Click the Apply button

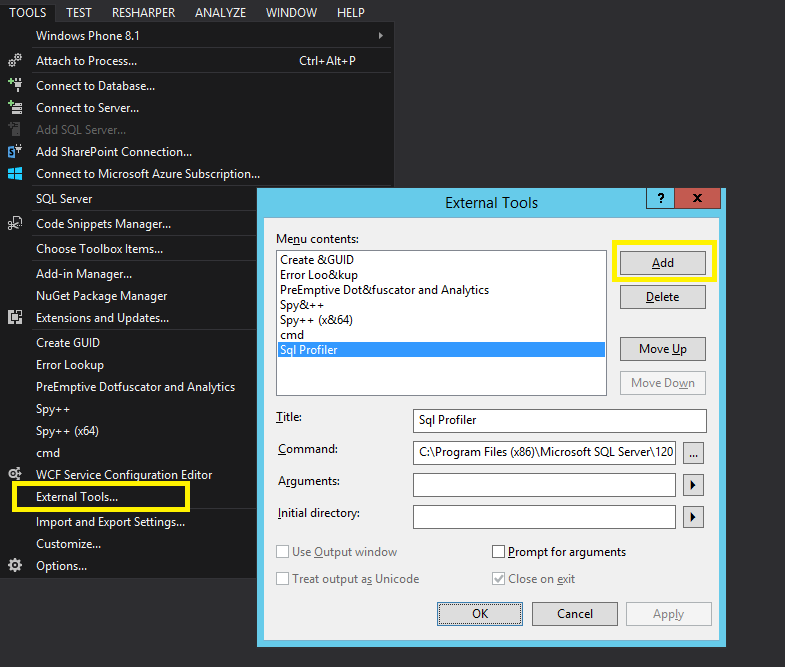click(668, 614)
